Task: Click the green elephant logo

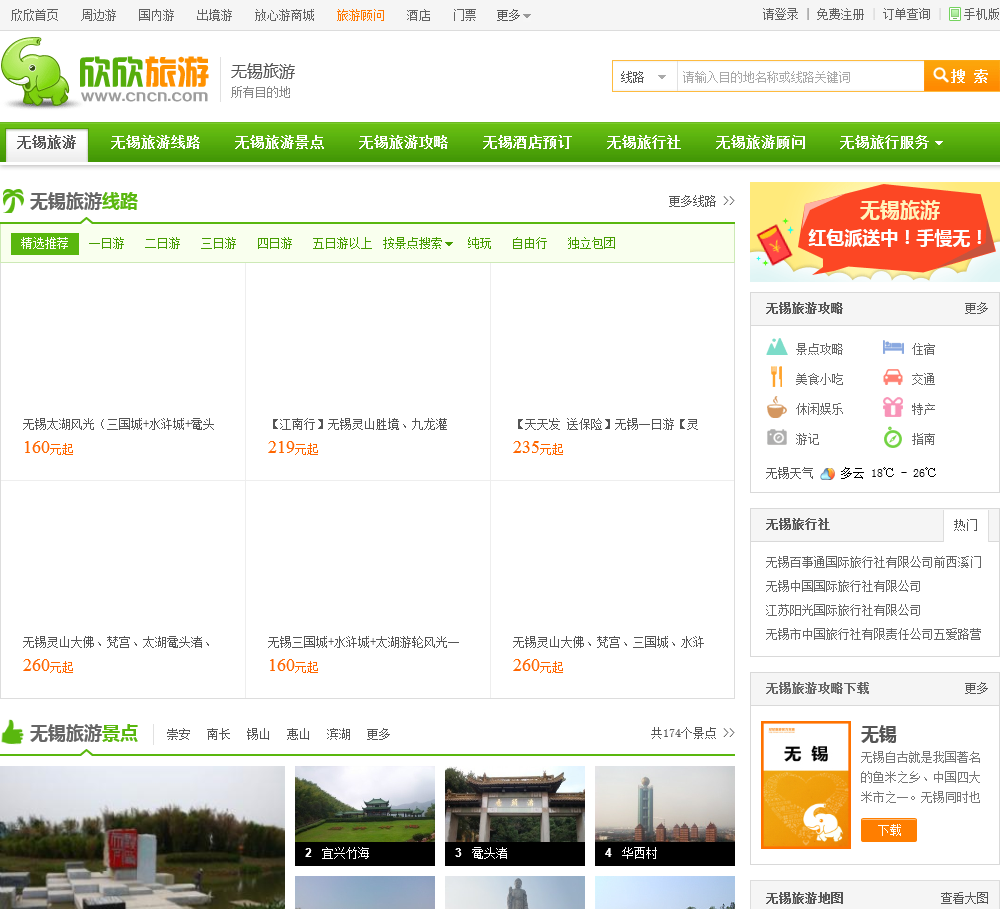Action: pyautogui.click(x=35, y=71)
